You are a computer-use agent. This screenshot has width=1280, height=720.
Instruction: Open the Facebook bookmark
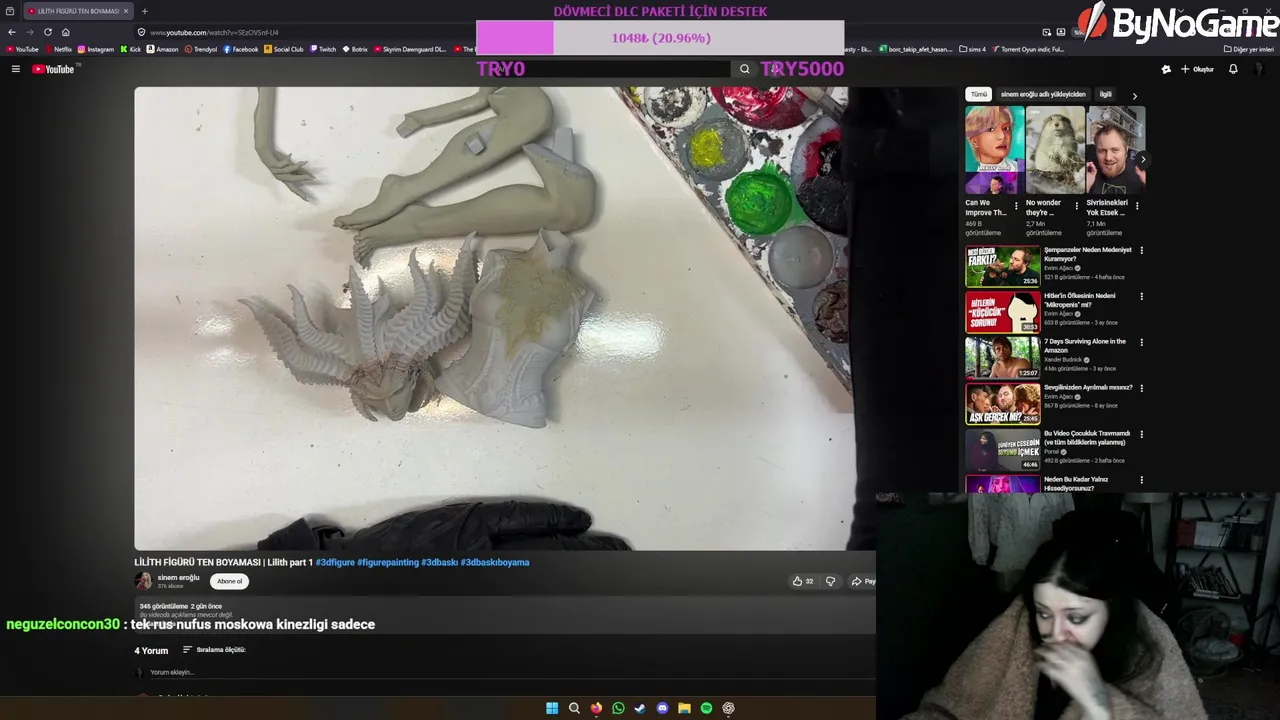click(x=241, y=49)
